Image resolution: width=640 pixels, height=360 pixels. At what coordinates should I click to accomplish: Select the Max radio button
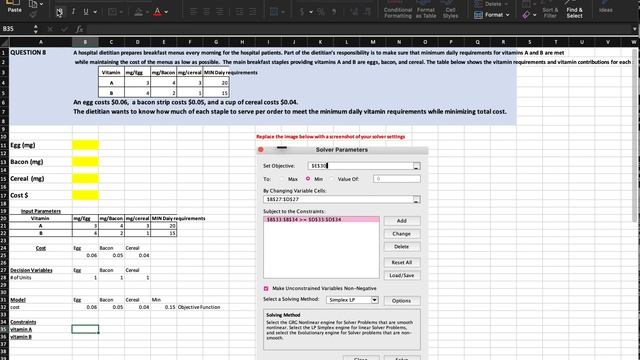click(x=282, y=179)
